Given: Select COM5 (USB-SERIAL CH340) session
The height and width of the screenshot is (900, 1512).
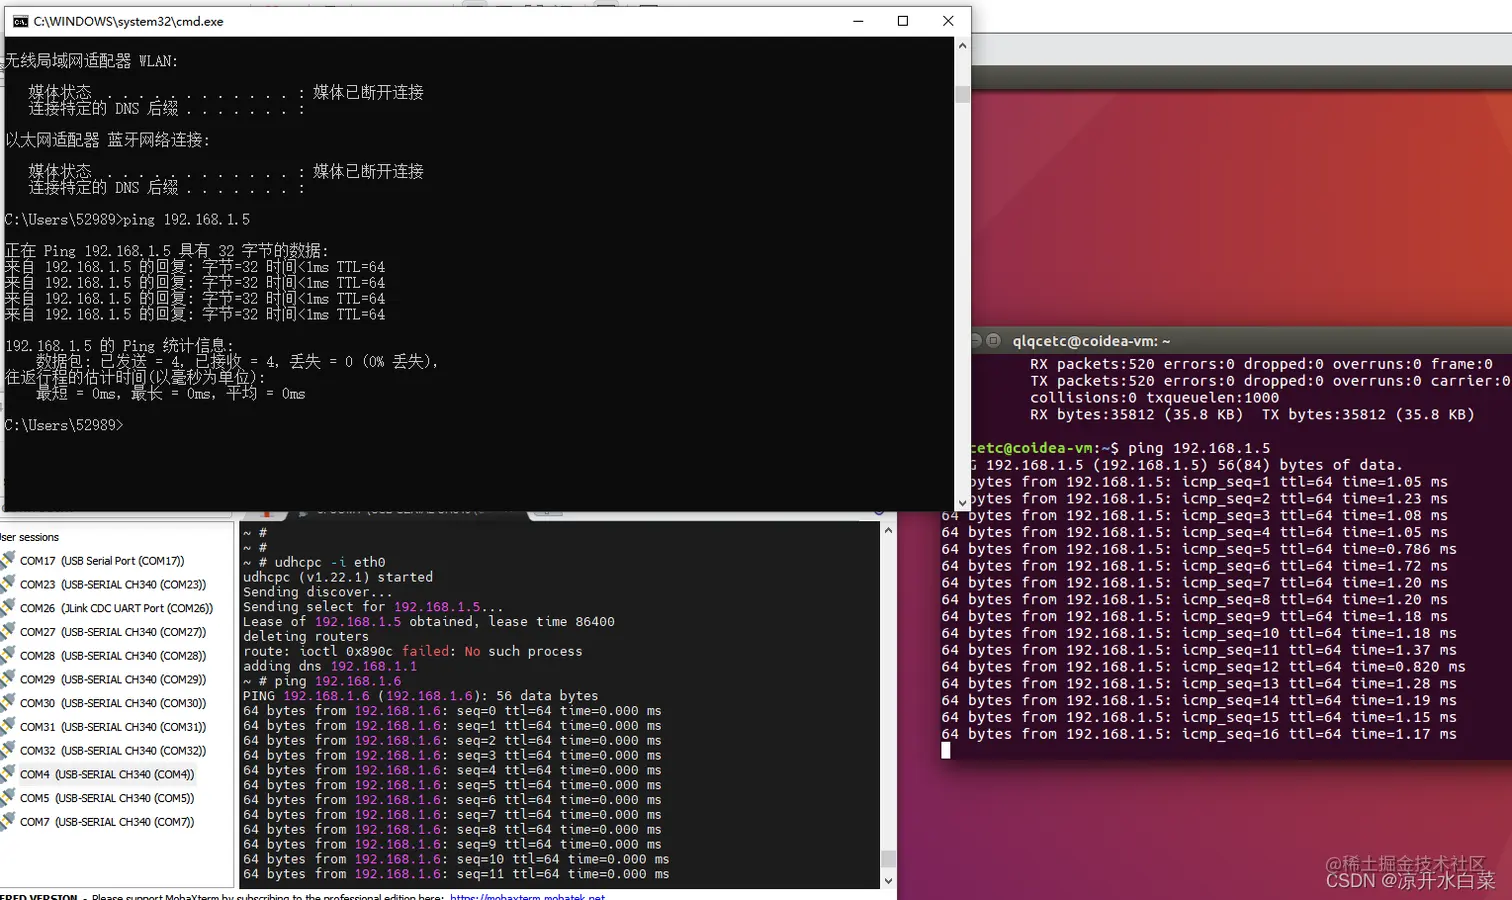Looking at the screenshot, I should 106,798.
